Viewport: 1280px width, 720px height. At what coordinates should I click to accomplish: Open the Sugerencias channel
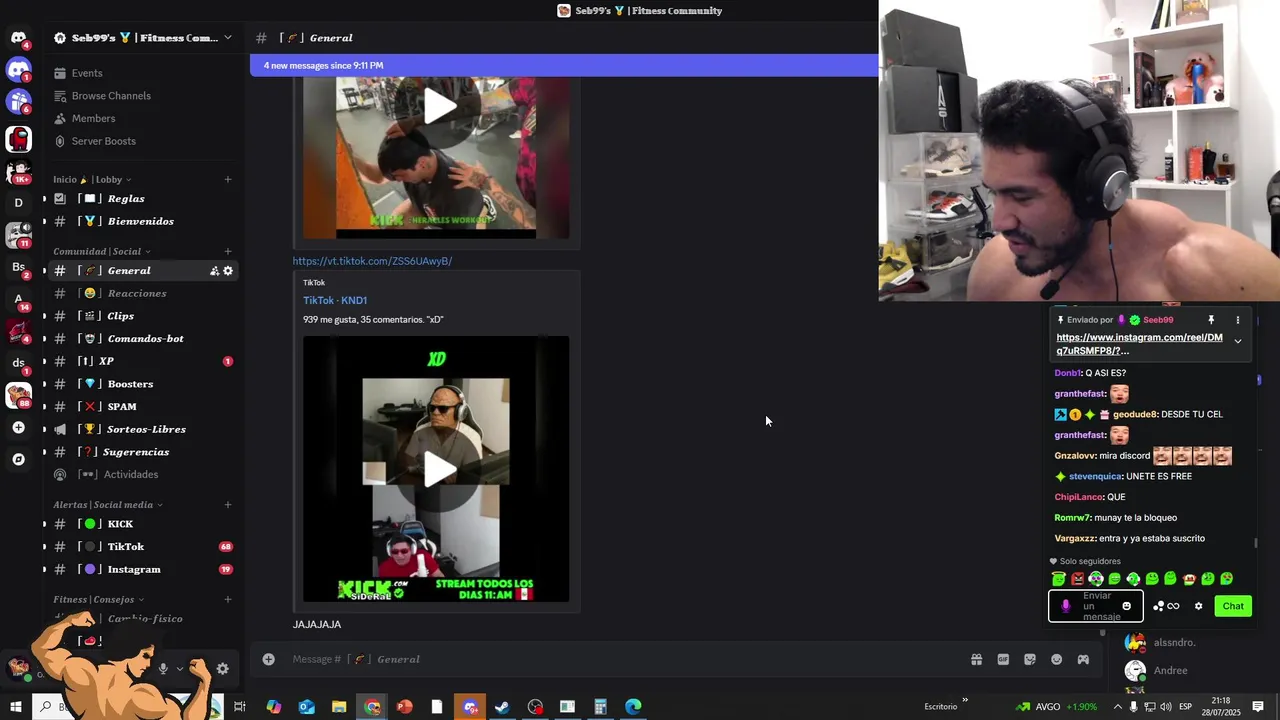click(143, 452)
